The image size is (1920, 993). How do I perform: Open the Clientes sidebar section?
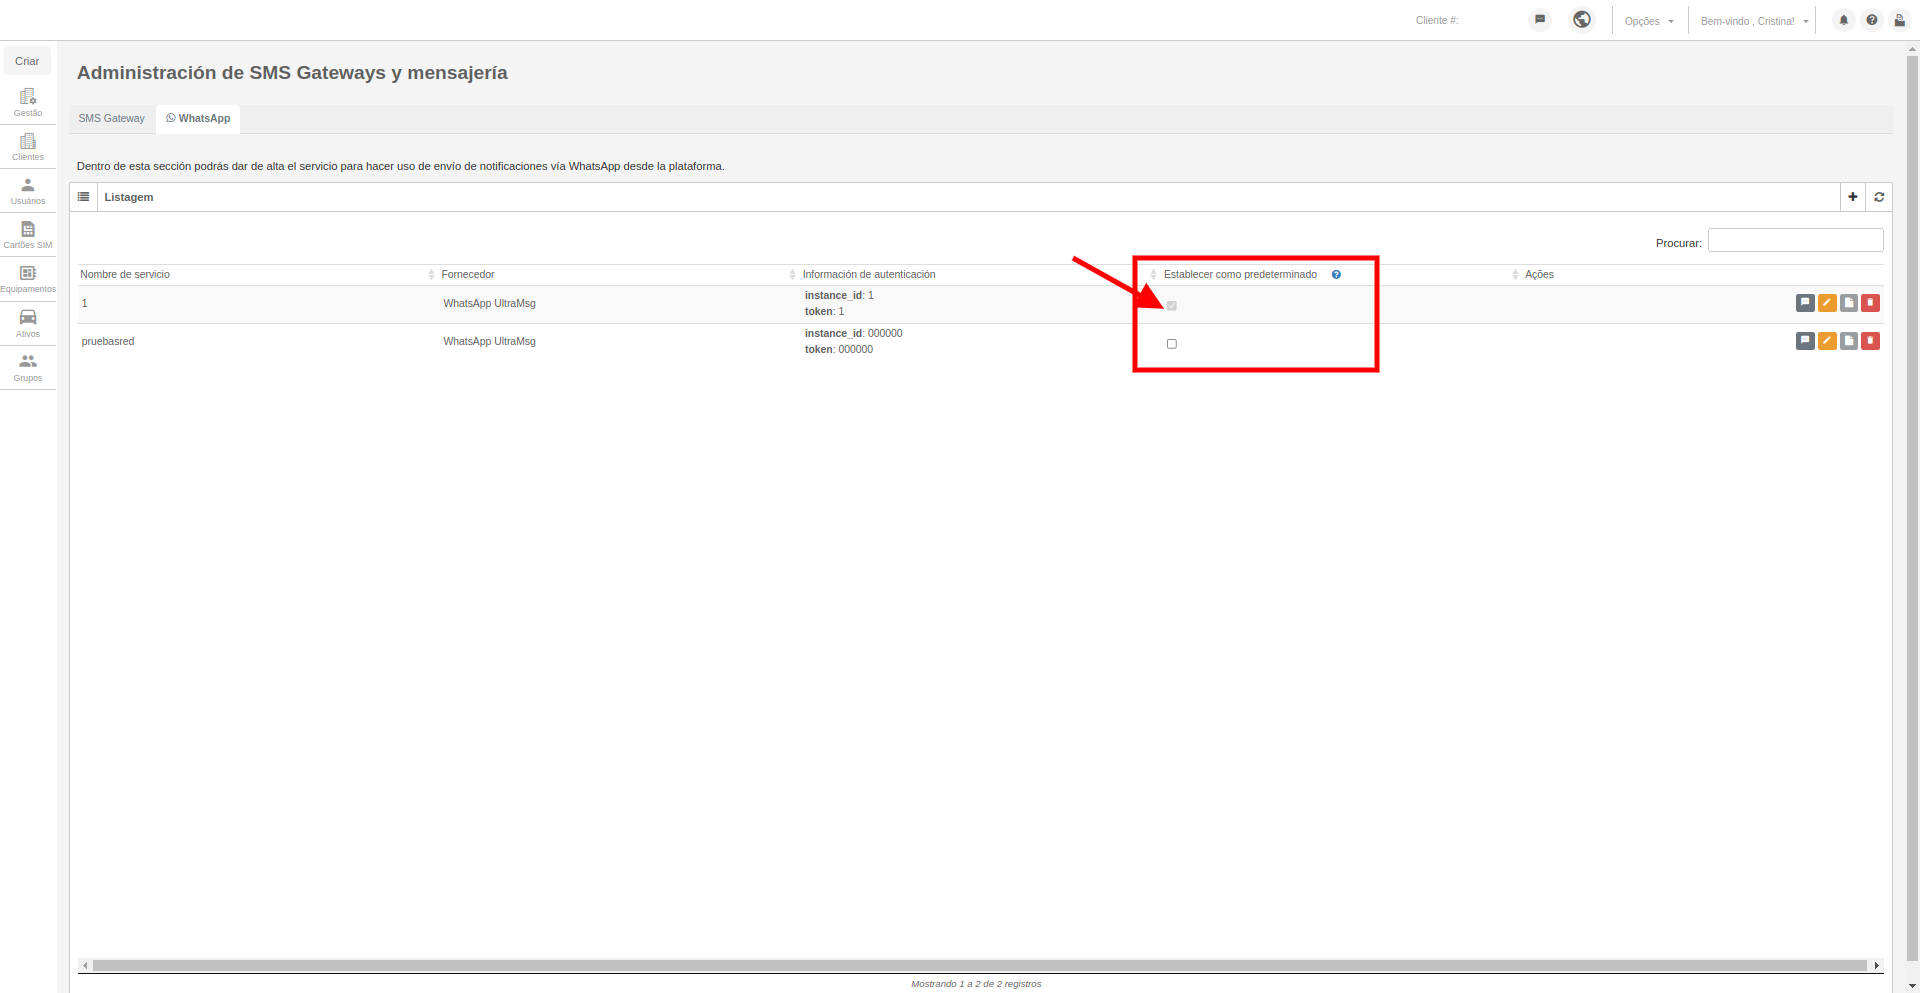(28, 147)
